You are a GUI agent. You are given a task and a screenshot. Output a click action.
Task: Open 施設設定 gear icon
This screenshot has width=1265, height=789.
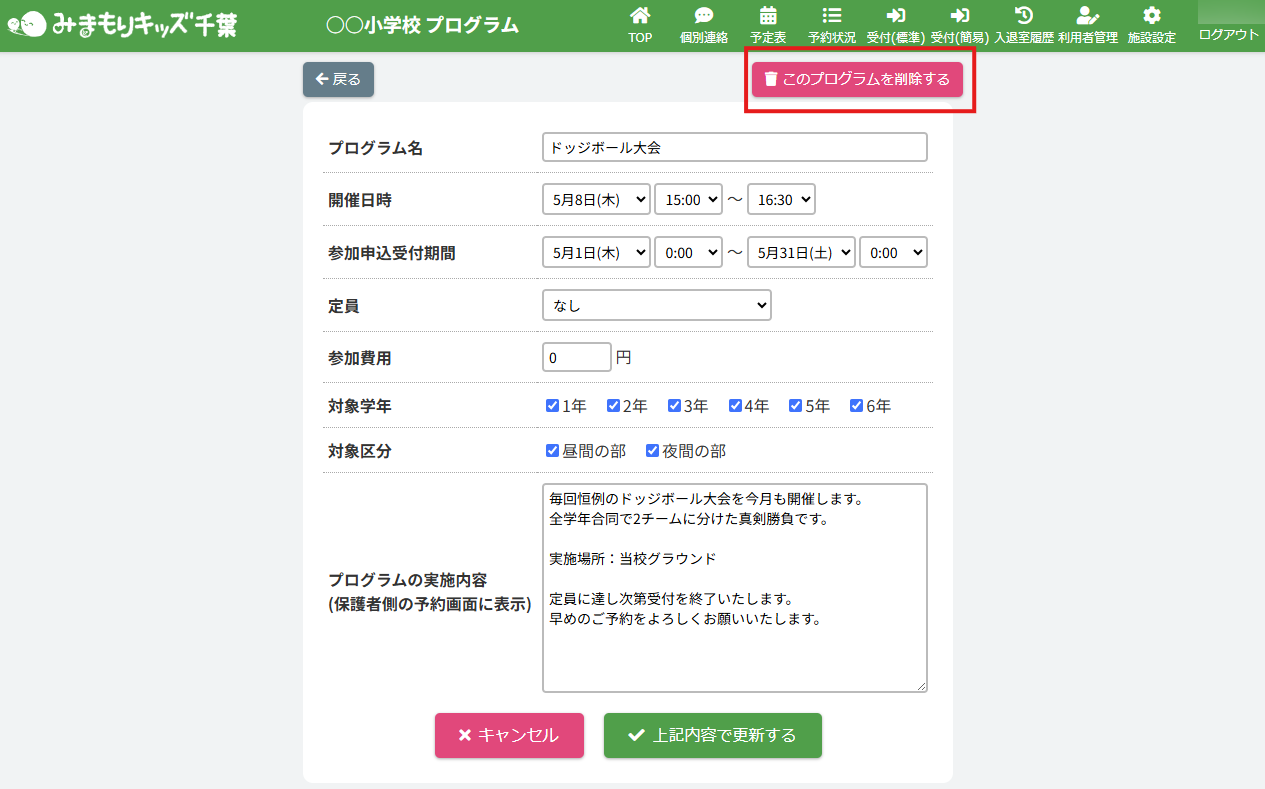tap(1152, 16)
